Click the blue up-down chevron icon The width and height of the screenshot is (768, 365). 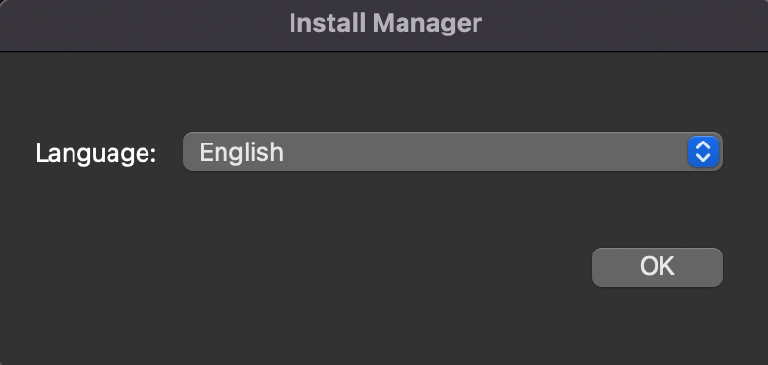click(x=703, y=152)
